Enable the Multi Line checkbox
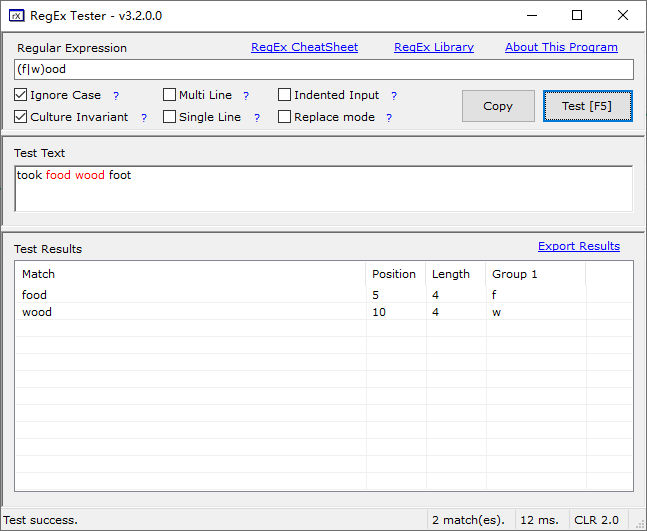Screen dimensions: 647x531 (x=170, y=95)
